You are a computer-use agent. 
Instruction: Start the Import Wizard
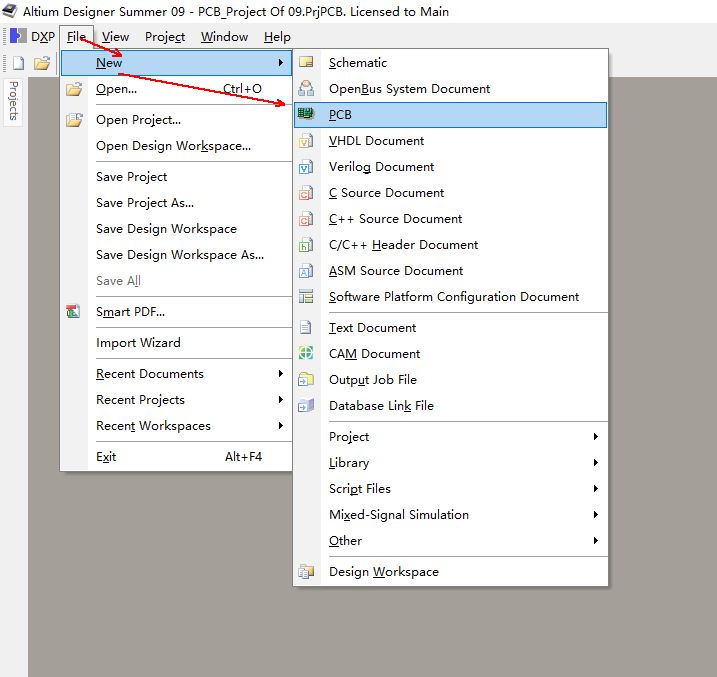point(176,343)
